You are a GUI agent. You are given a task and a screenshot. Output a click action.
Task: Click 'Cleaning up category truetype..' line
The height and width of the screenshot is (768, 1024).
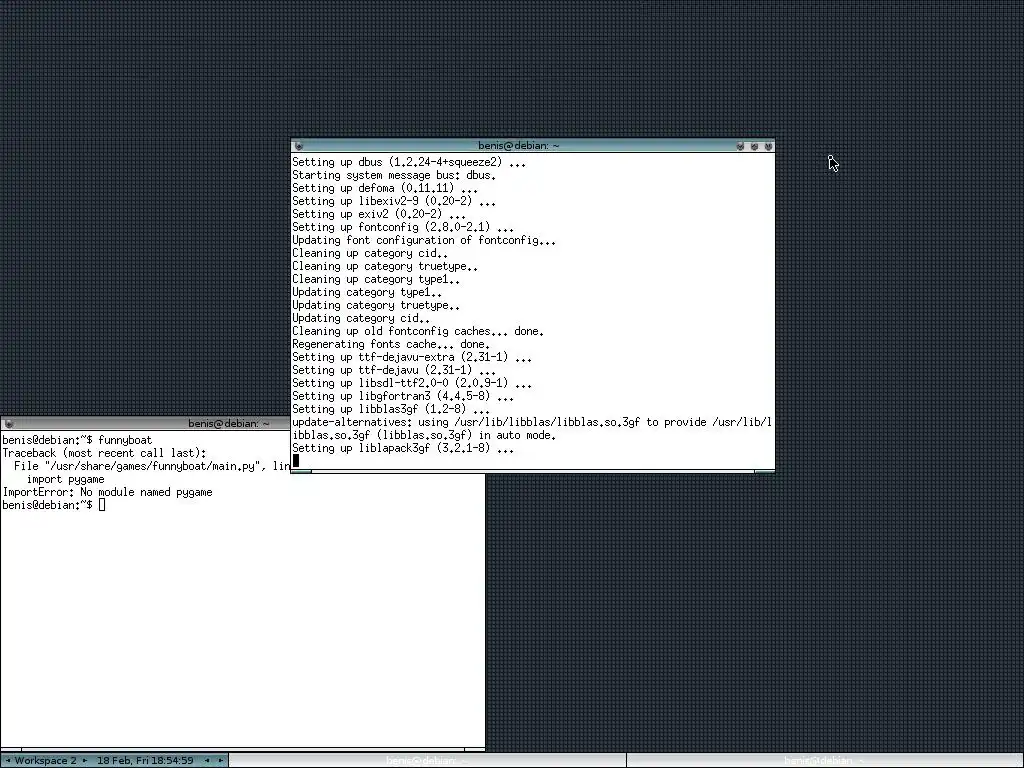tap(385, 266)
